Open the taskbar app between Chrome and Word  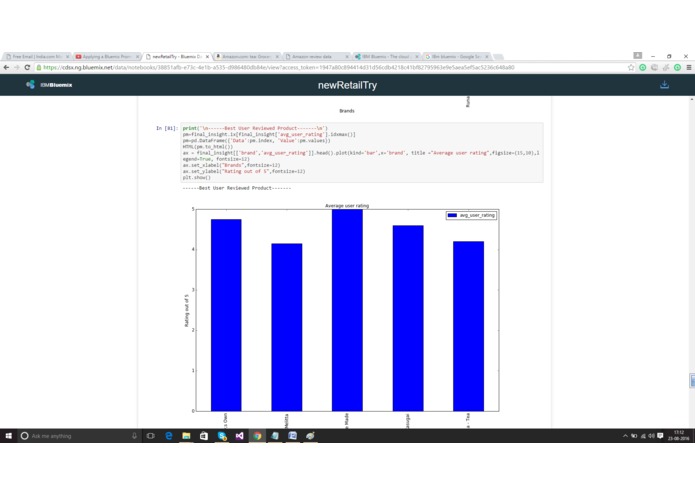coord(275,436)
